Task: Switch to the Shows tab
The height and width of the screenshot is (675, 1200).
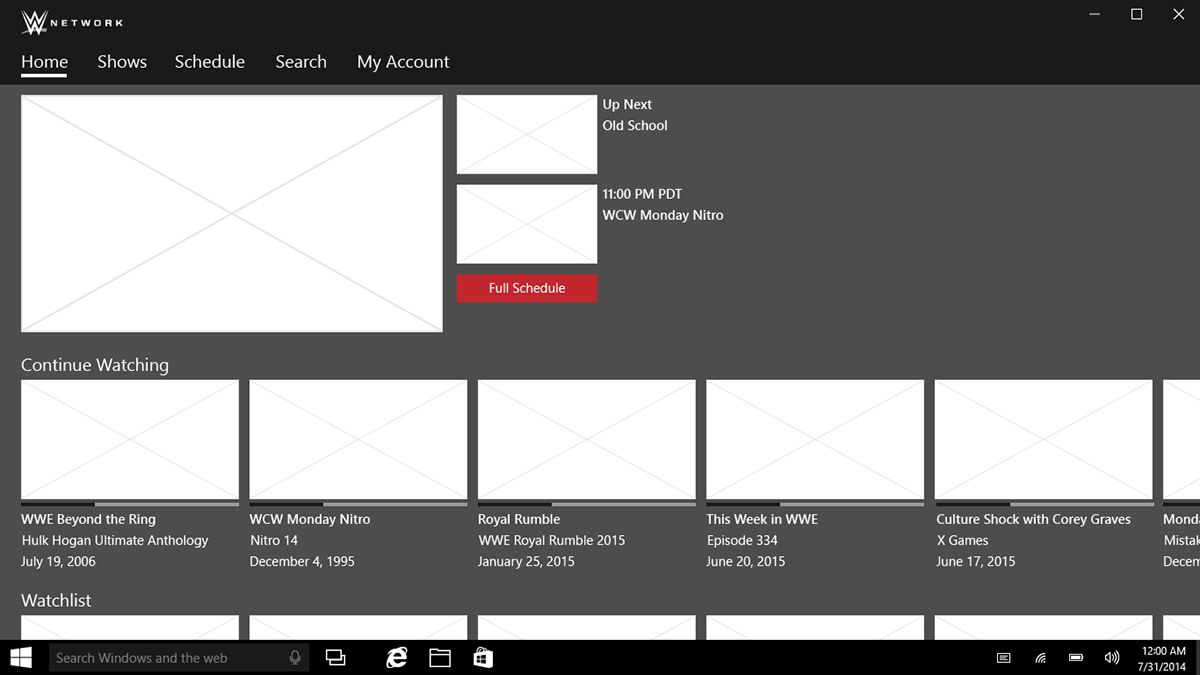Action: click(122, 62)
